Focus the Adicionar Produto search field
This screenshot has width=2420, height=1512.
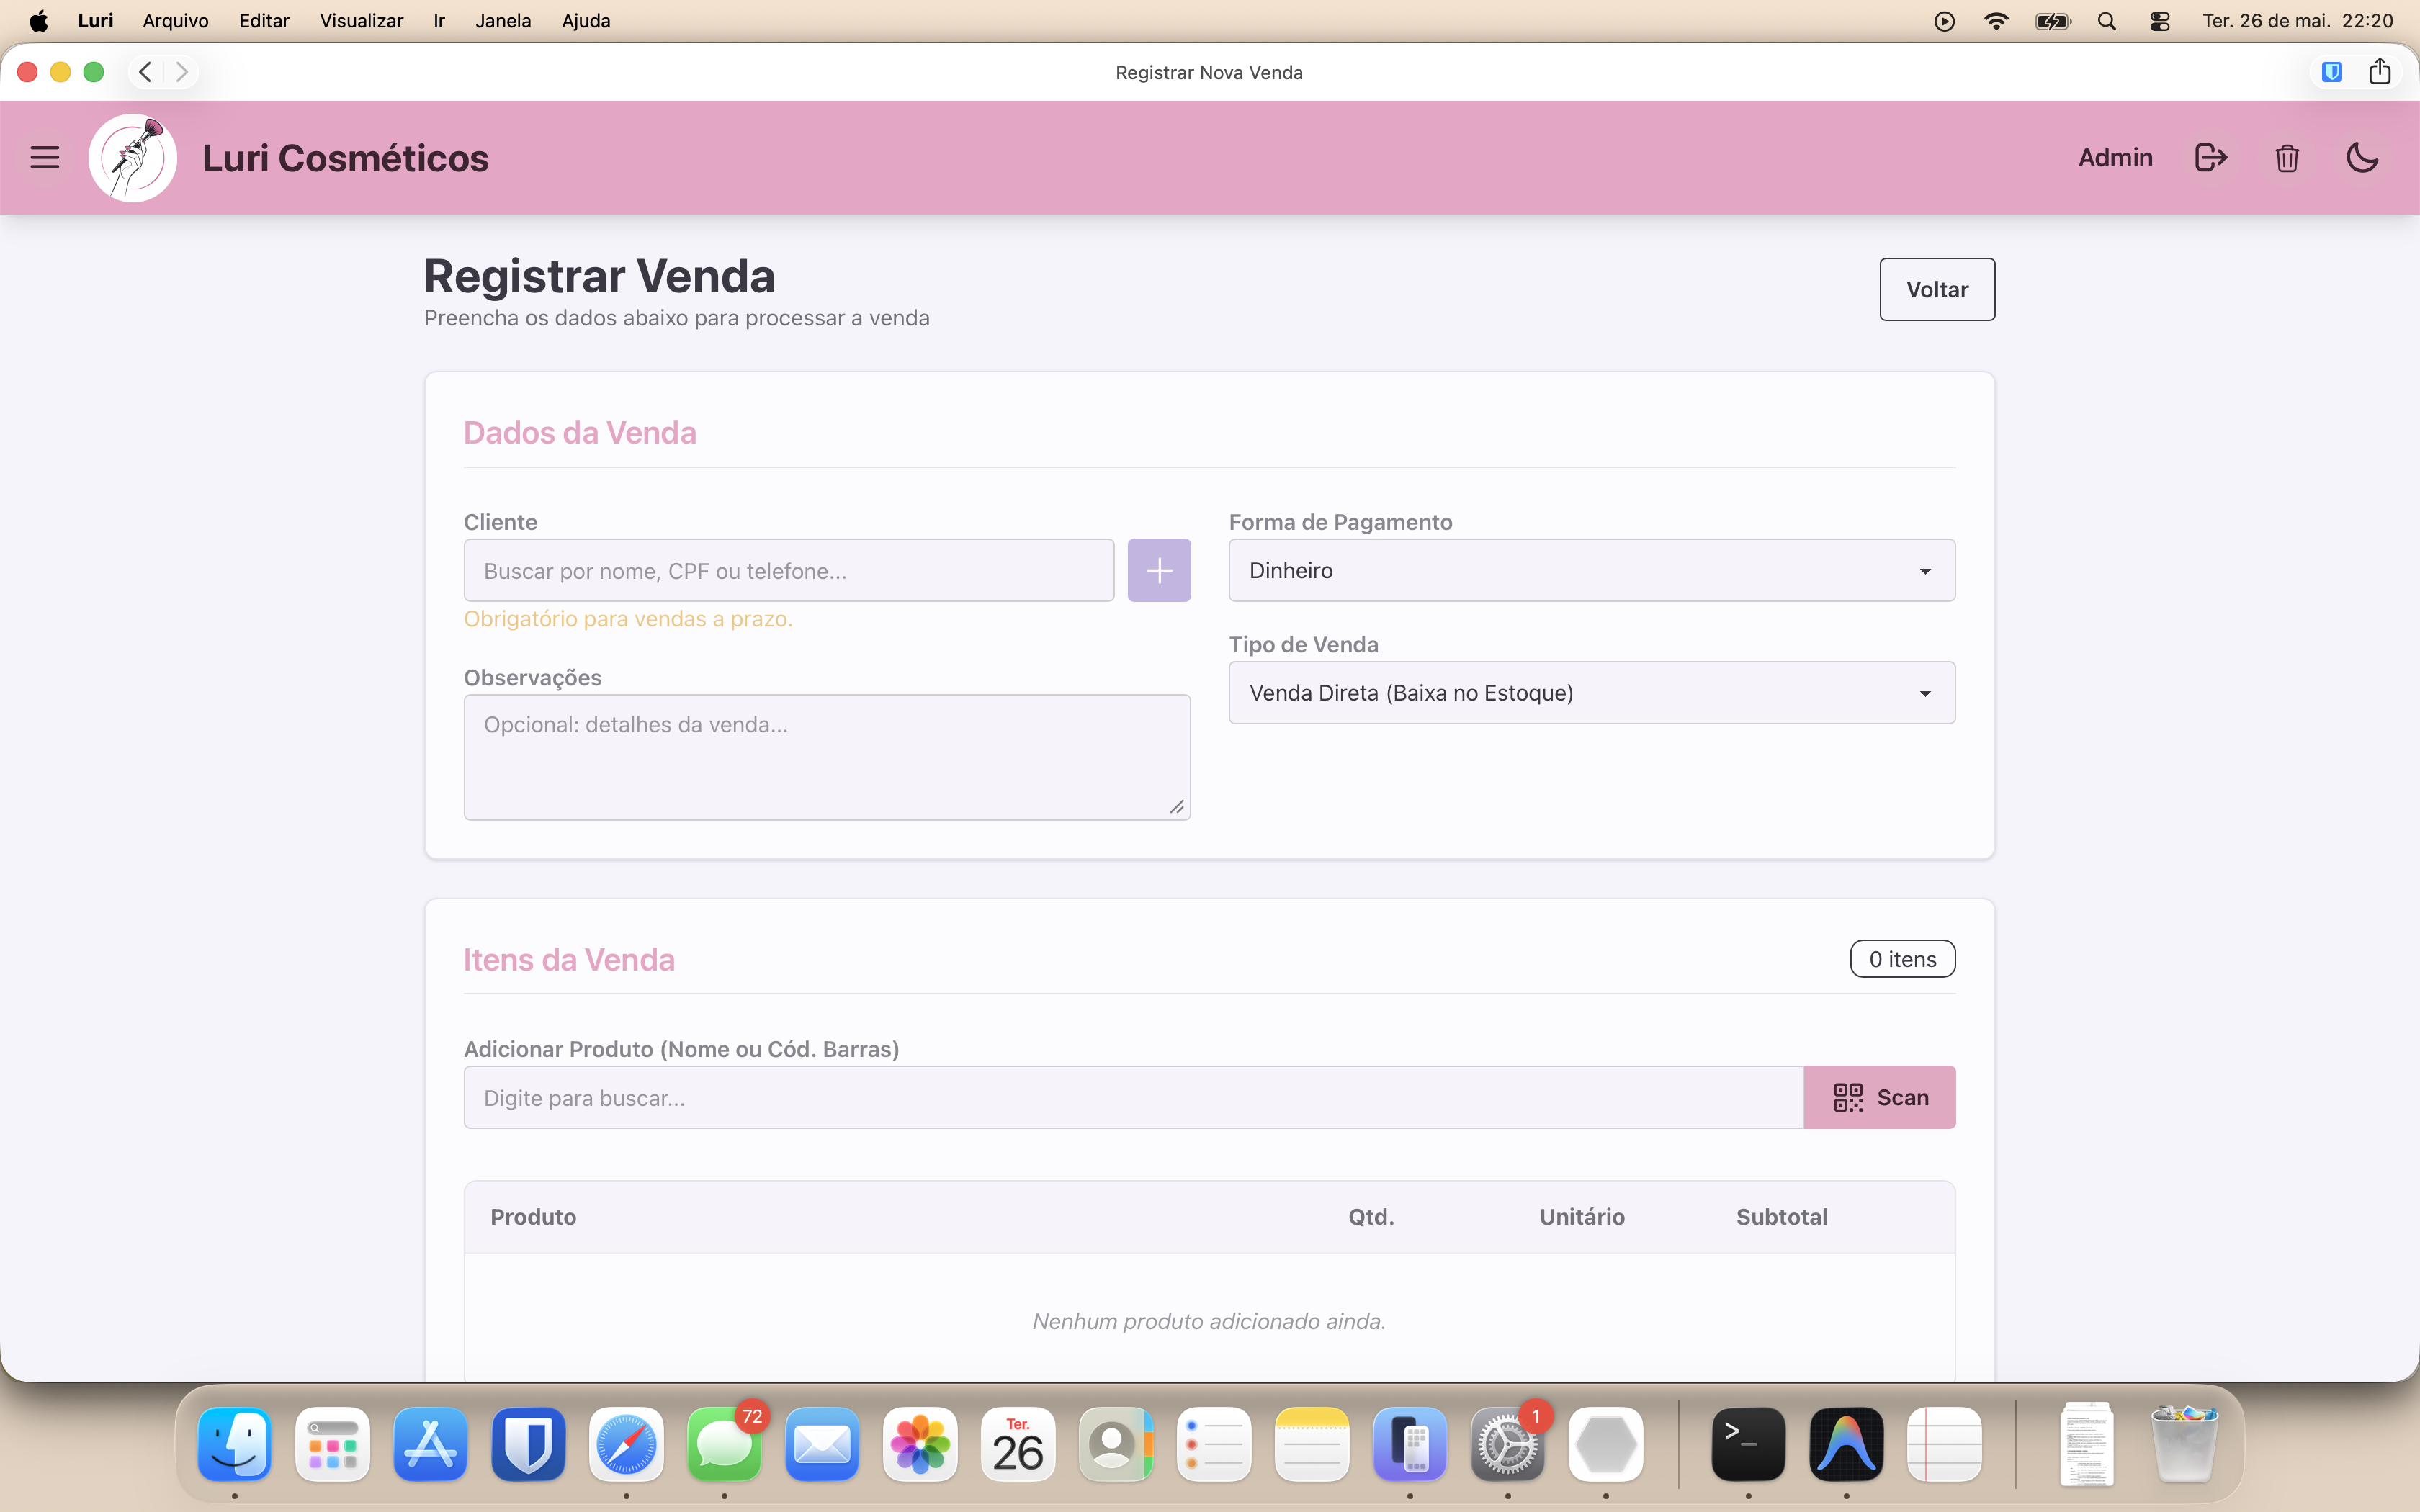click(1133, 1097)
